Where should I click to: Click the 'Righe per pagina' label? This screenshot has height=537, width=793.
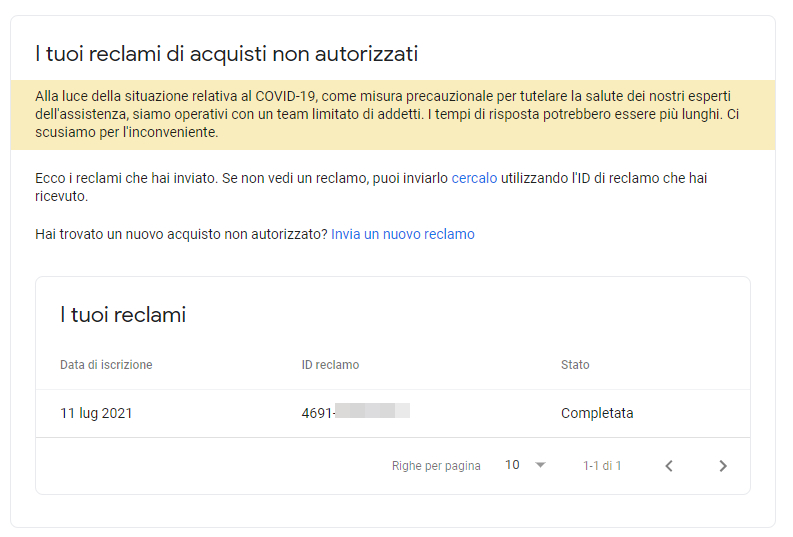click(x=436, y=466)
